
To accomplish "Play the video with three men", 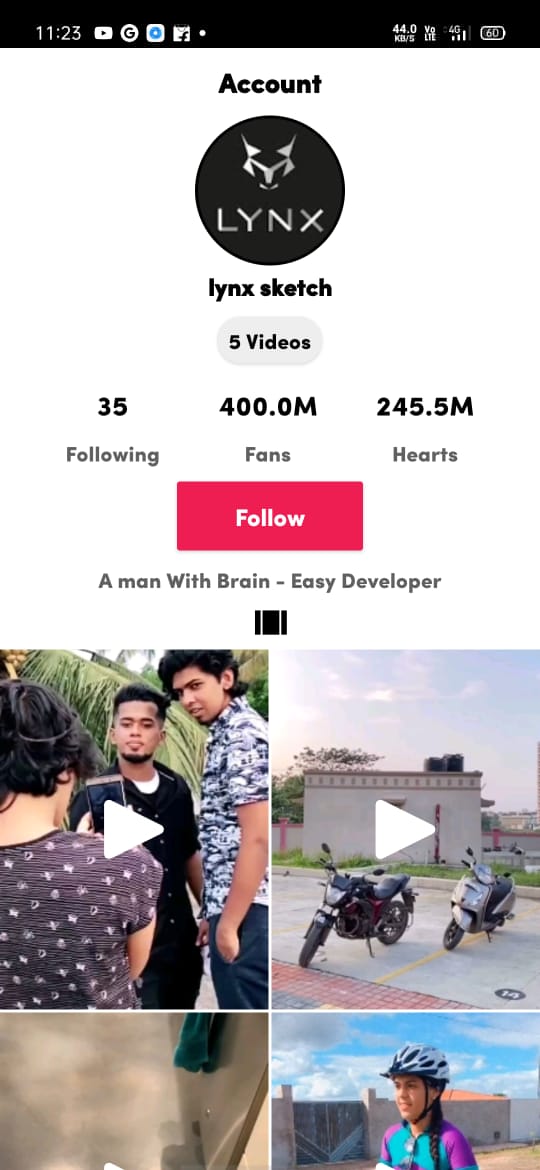I will click(134, 829).
